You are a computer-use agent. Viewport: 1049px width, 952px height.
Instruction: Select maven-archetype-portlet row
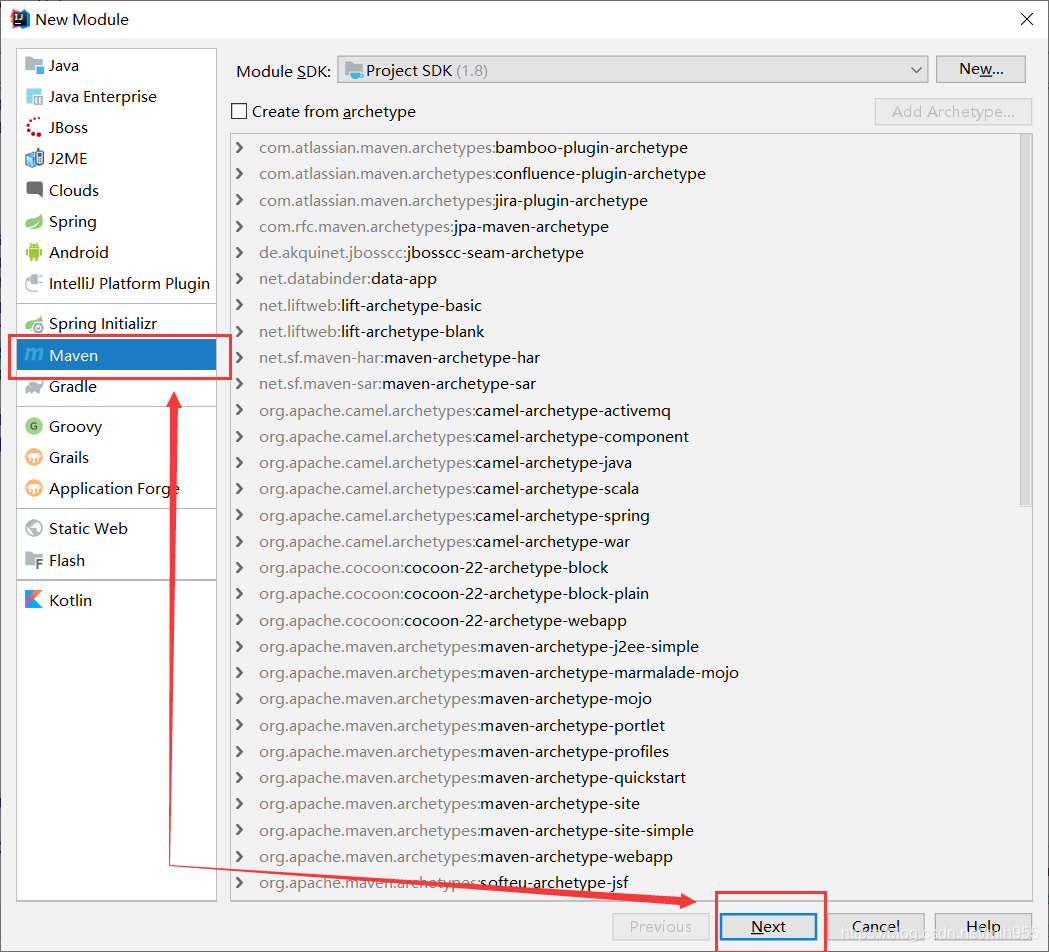click(x=625, y=725)
